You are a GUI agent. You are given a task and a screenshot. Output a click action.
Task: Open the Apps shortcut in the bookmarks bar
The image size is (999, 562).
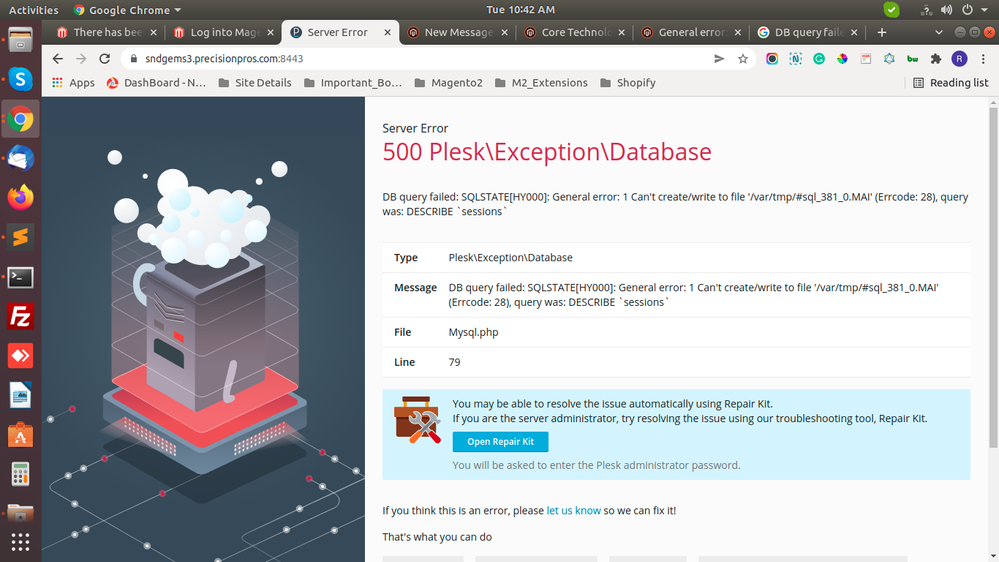[73, 83]
